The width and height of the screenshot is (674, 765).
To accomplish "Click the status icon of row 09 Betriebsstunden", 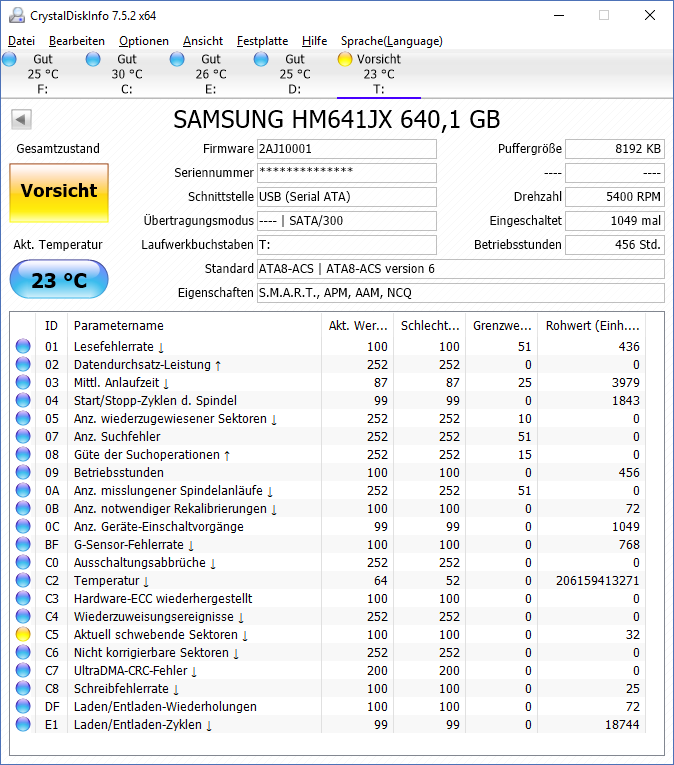I will pos(23,472).
